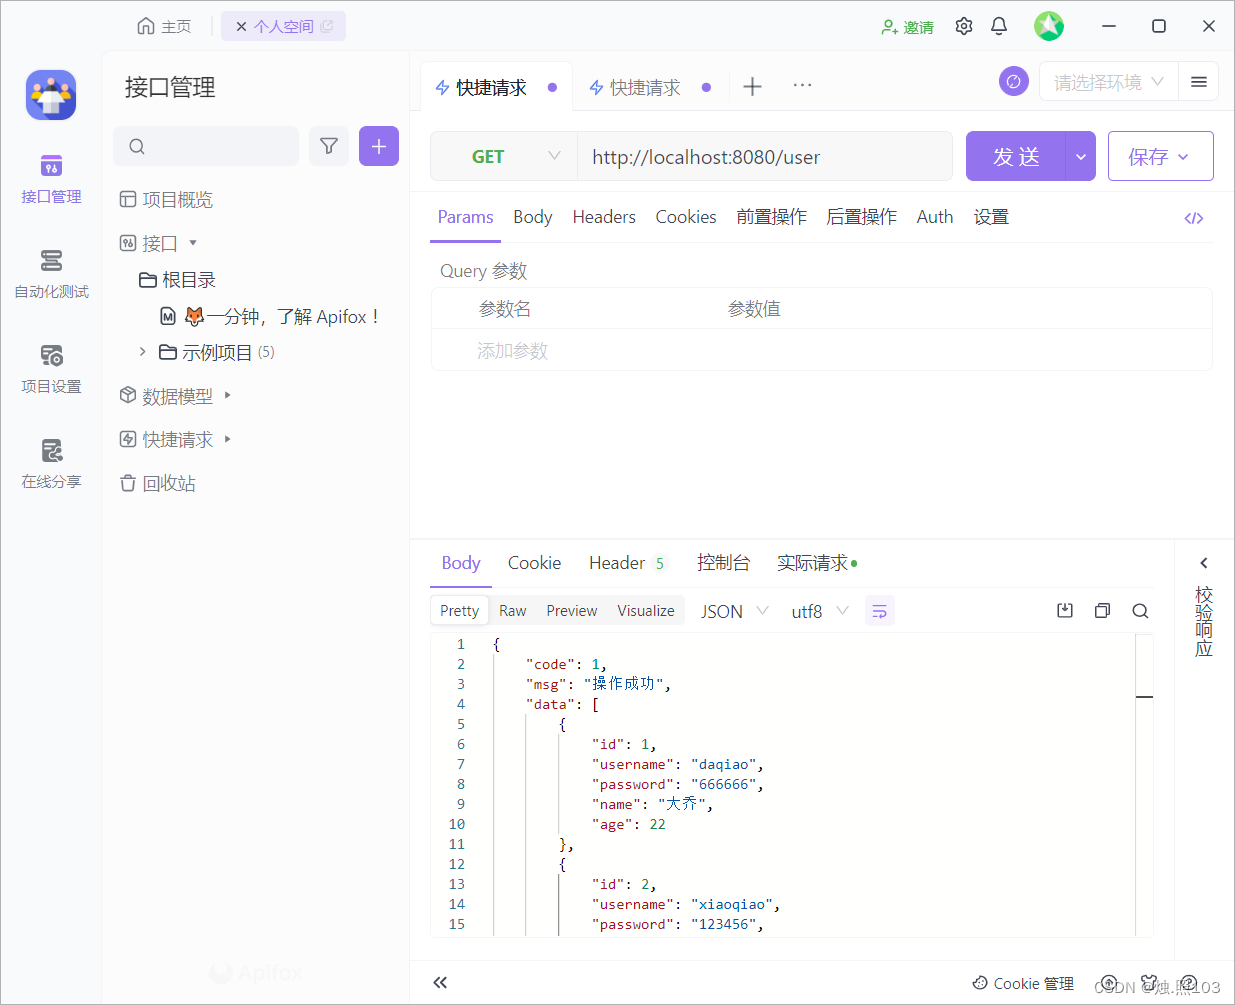Viewport: 1235px width, 1005px height.
Task: Open the 一分钟，了解 Apifox document
Action: click(x=271, y=317)
